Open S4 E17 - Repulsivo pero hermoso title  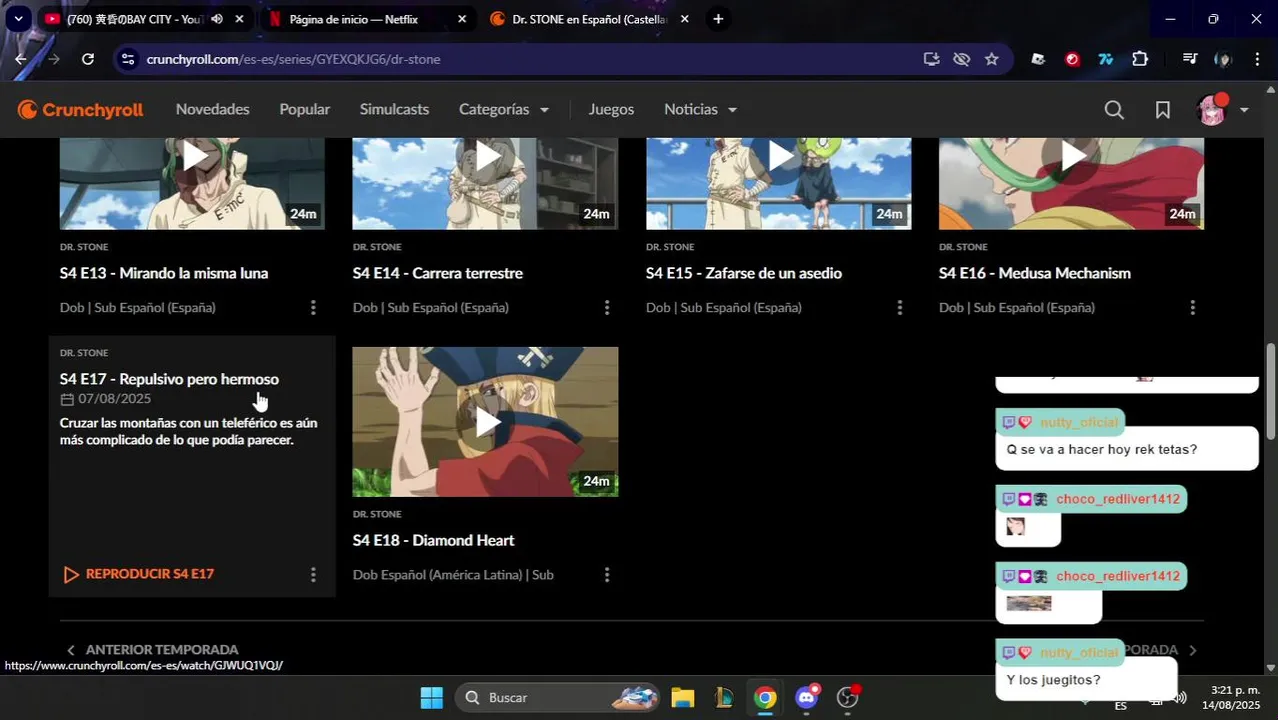tap(169, 379)
